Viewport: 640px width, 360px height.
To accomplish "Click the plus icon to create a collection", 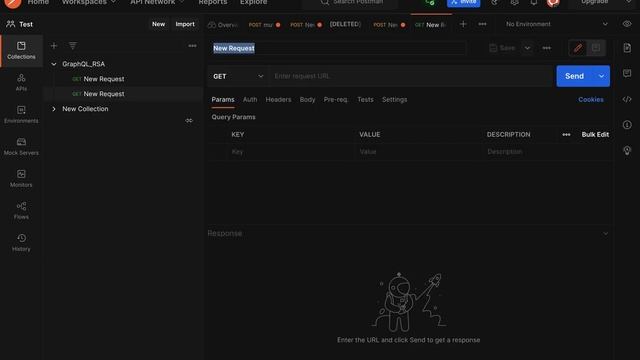I will pyautogui.click(x=54, y=46).
